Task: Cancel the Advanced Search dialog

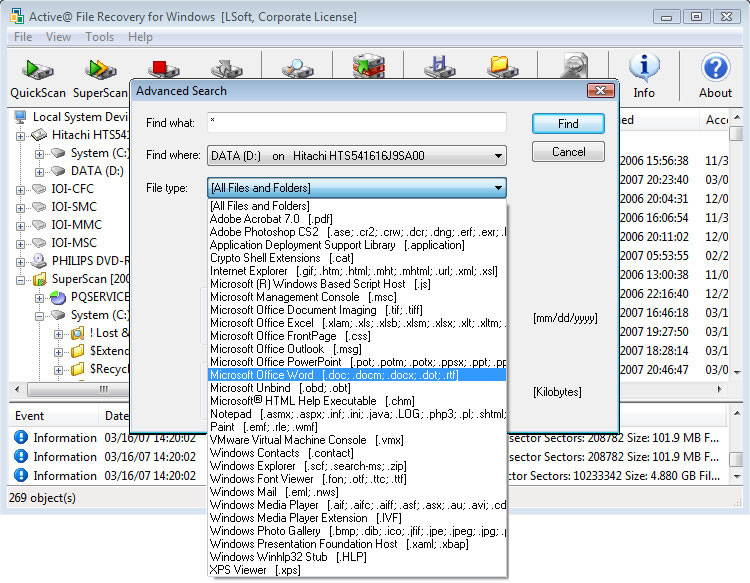Action: tap(568, 152)
